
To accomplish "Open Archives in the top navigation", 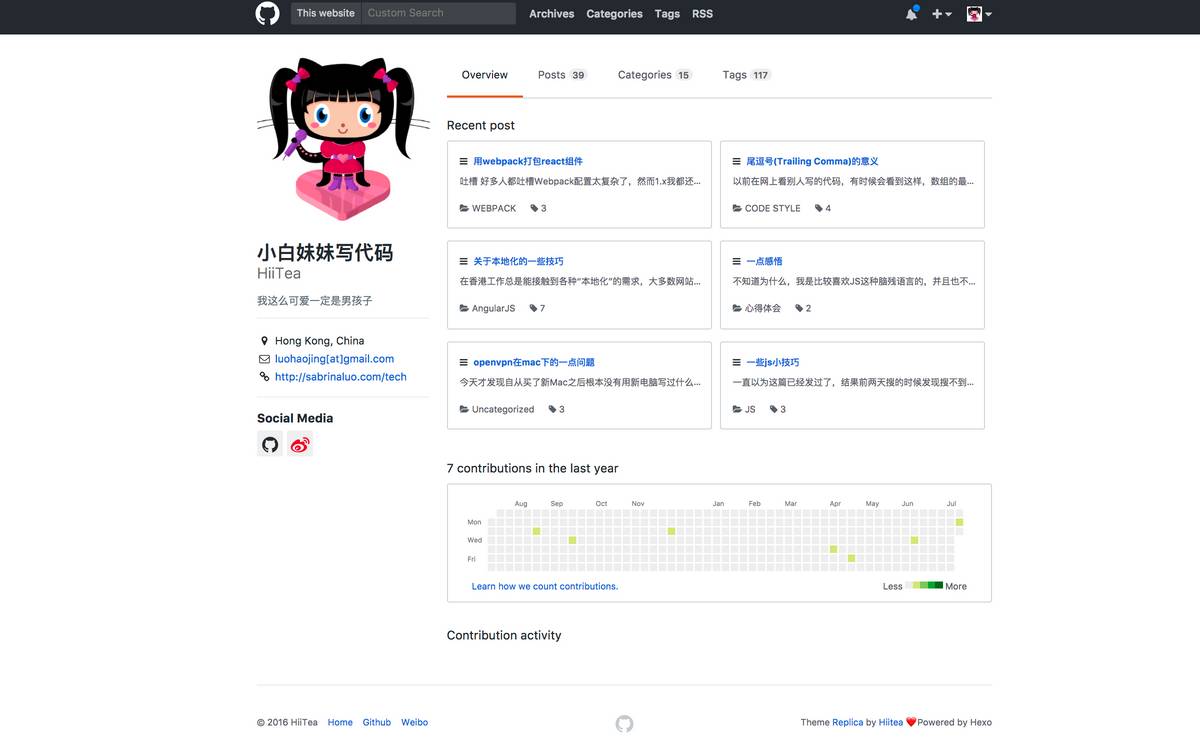I will [551, 14].
